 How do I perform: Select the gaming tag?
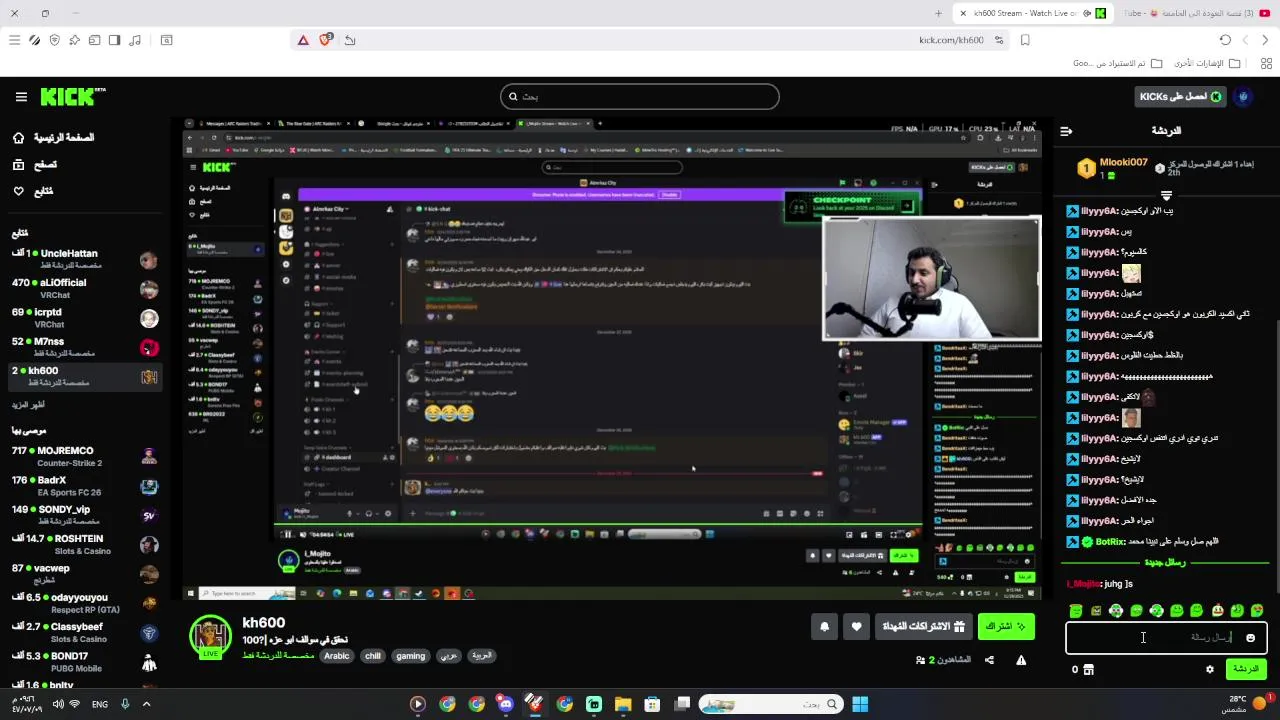pyautogui.click(x=411, y=656)
